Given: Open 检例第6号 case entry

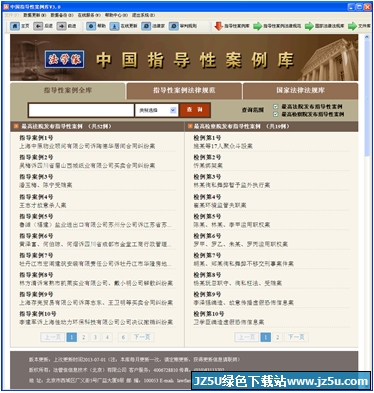Looking at the screenshot, I should pos(272,240).
